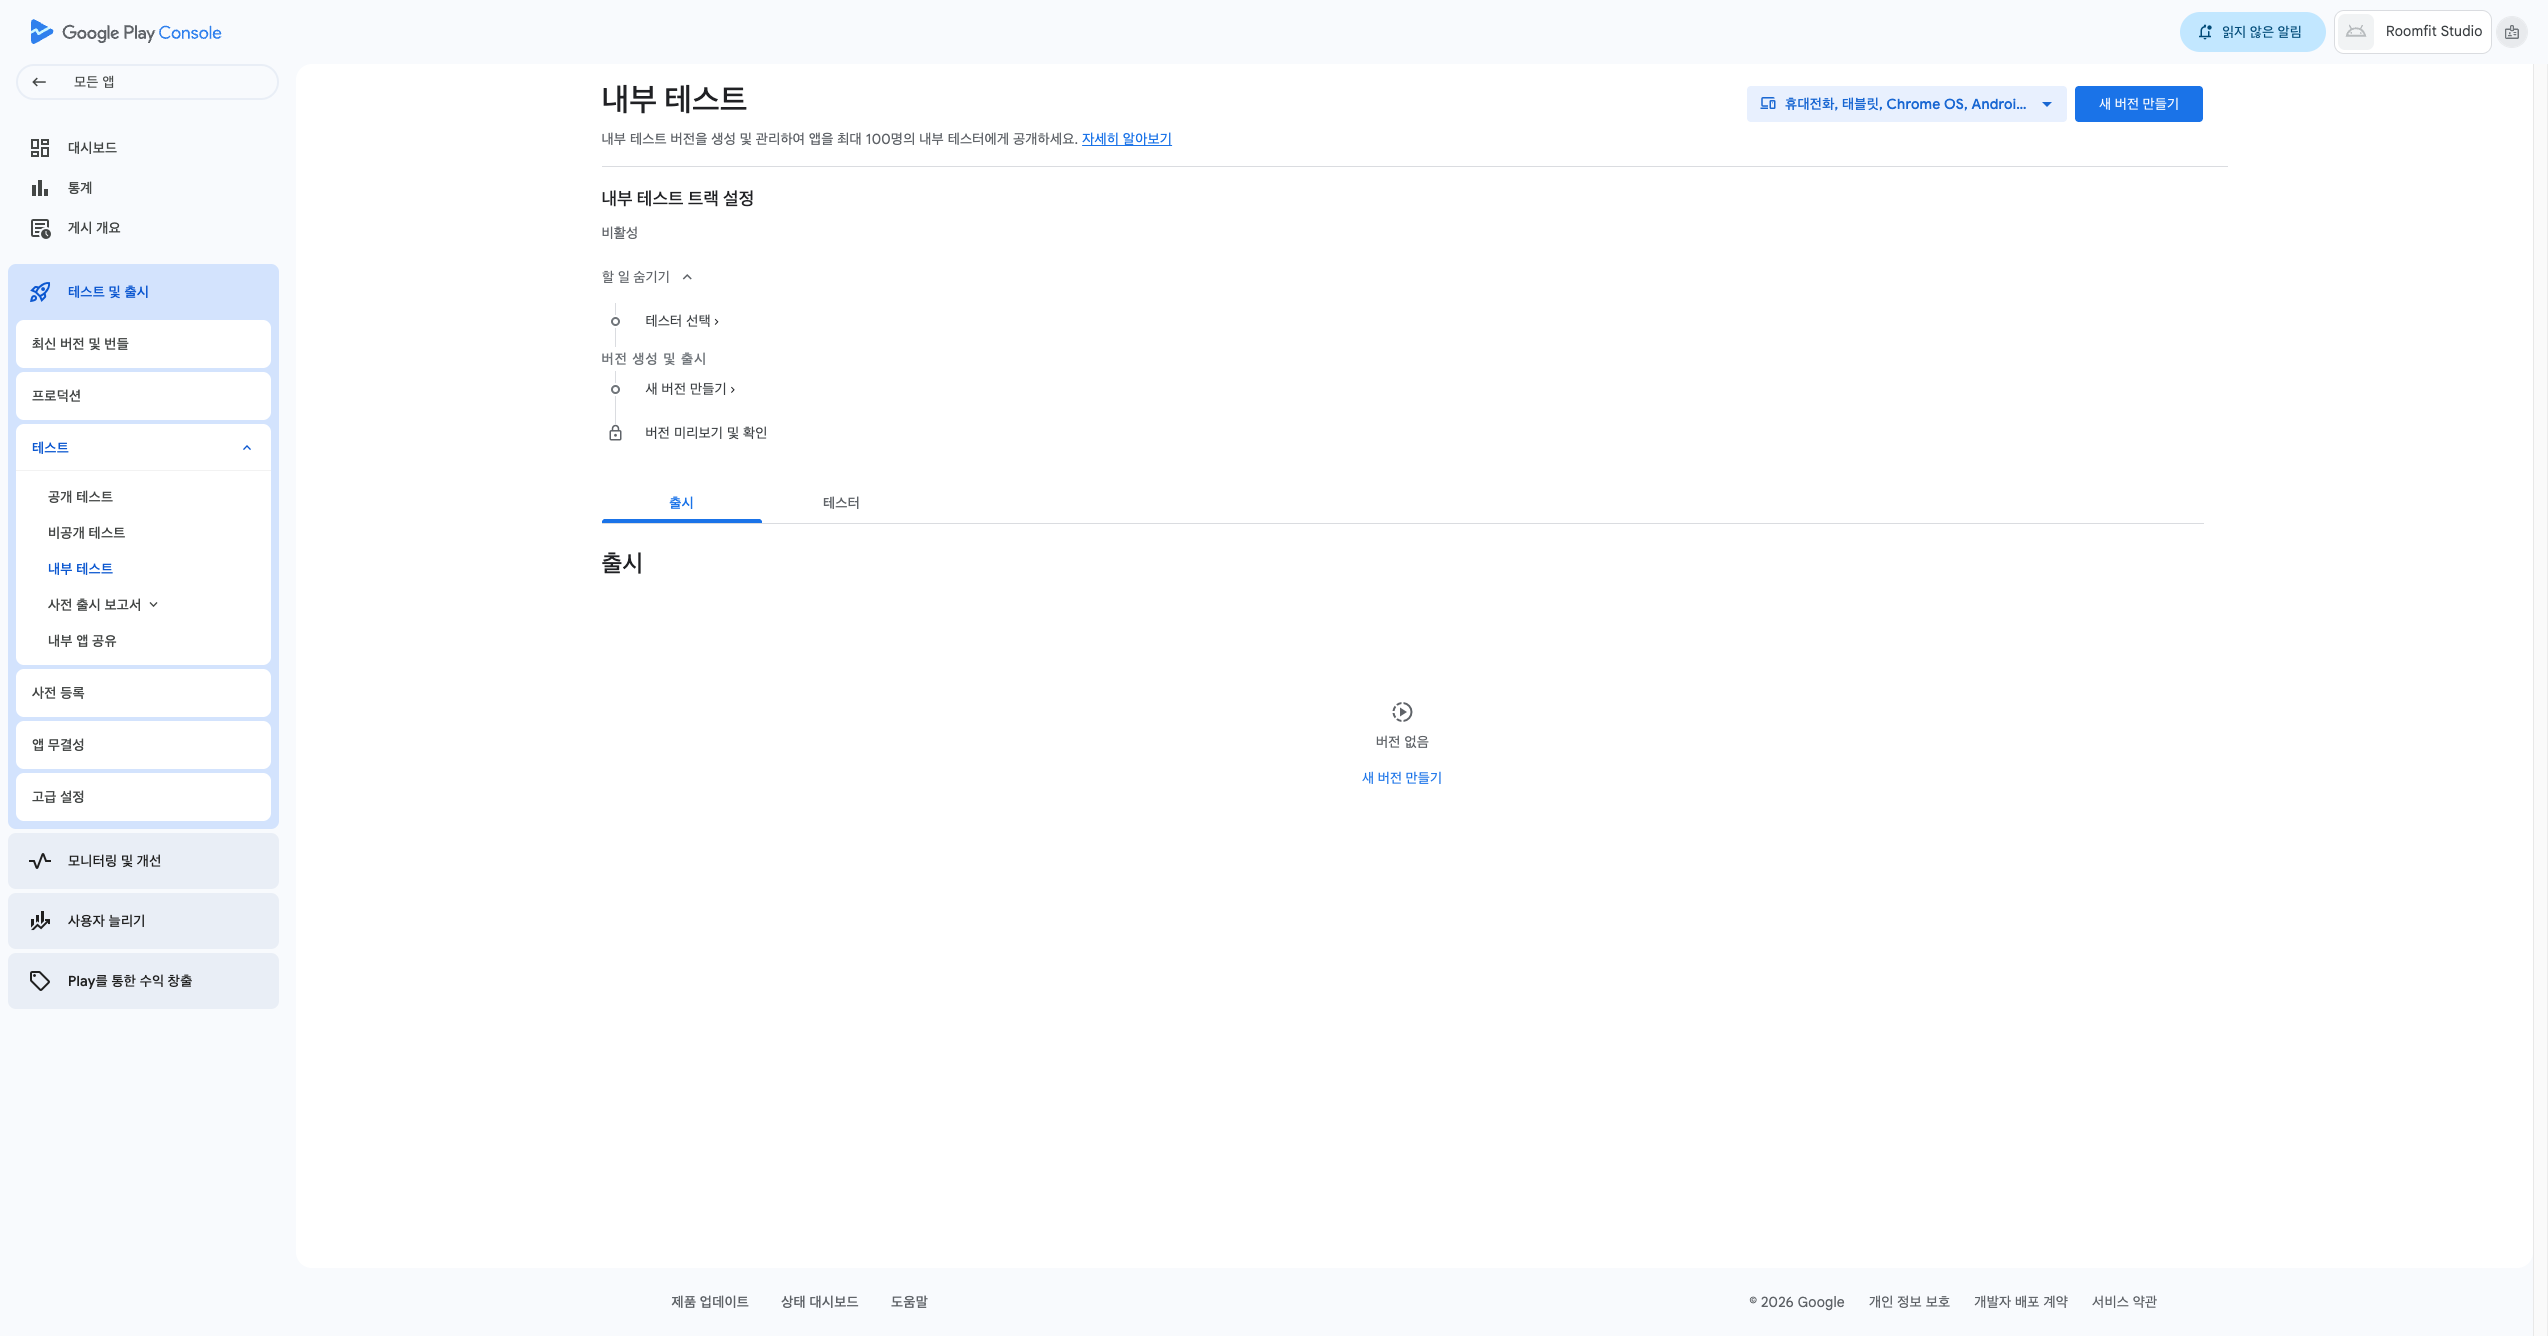
Task: Collapse the 할 일 숨기기 task list
Action: (x=647, y=277)
